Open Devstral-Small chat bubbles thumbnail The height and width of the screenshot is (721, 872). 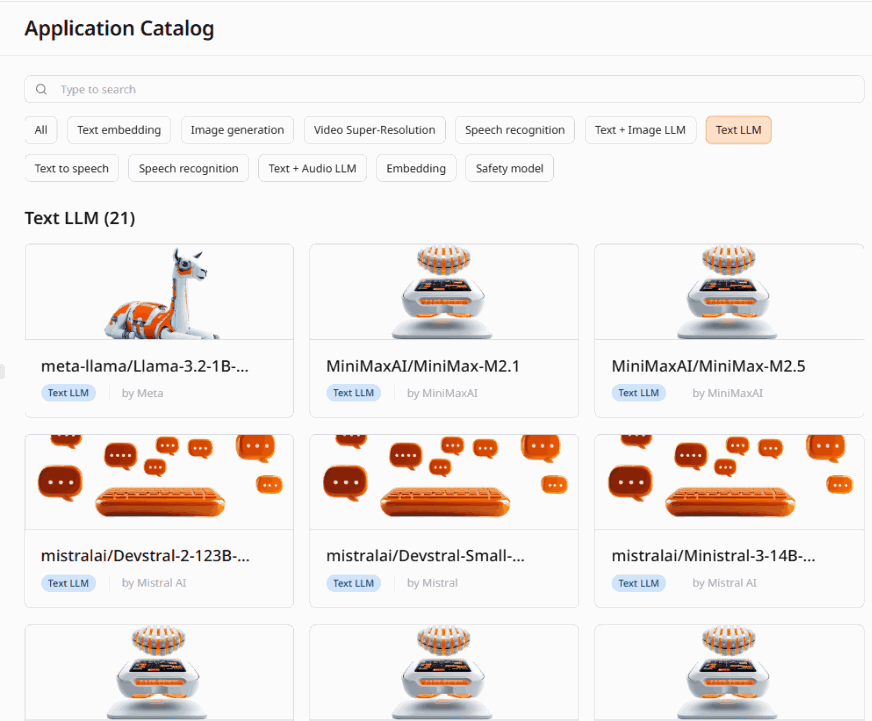[444, 482]
